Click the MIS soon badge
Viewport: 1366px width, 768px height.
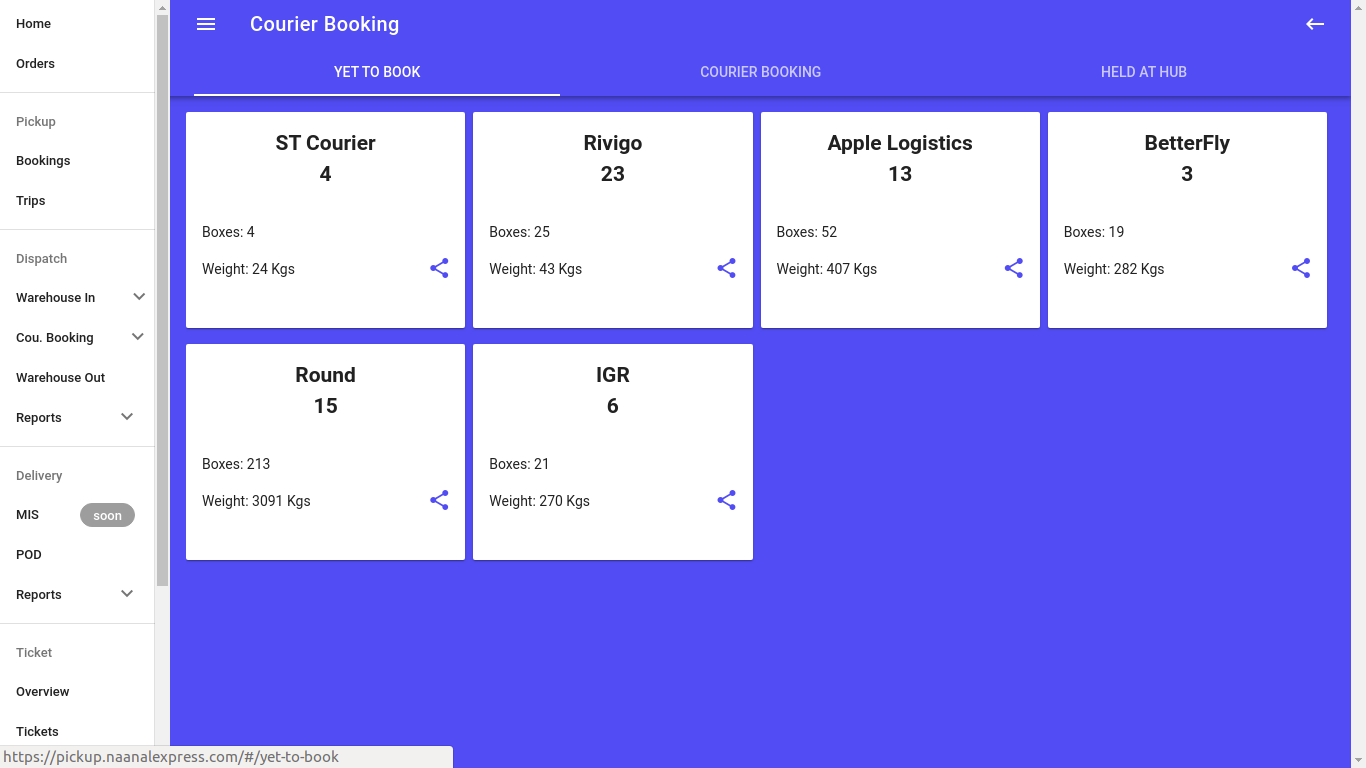pos(107,516)
